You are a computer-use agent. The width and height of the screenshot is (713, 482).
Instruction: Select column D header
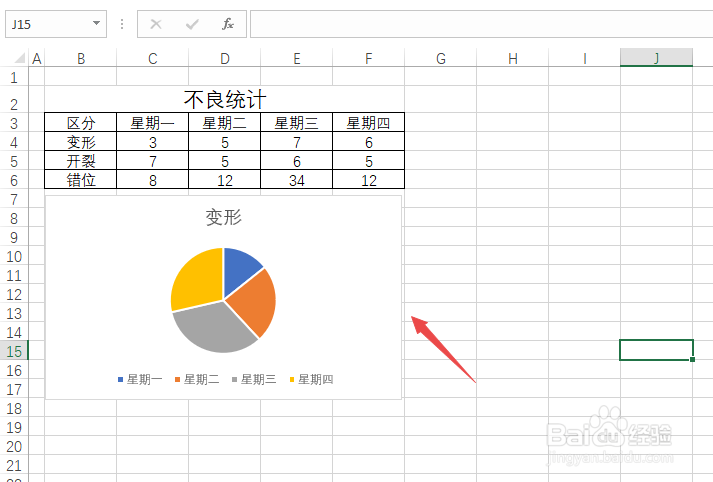click(225, 58)
